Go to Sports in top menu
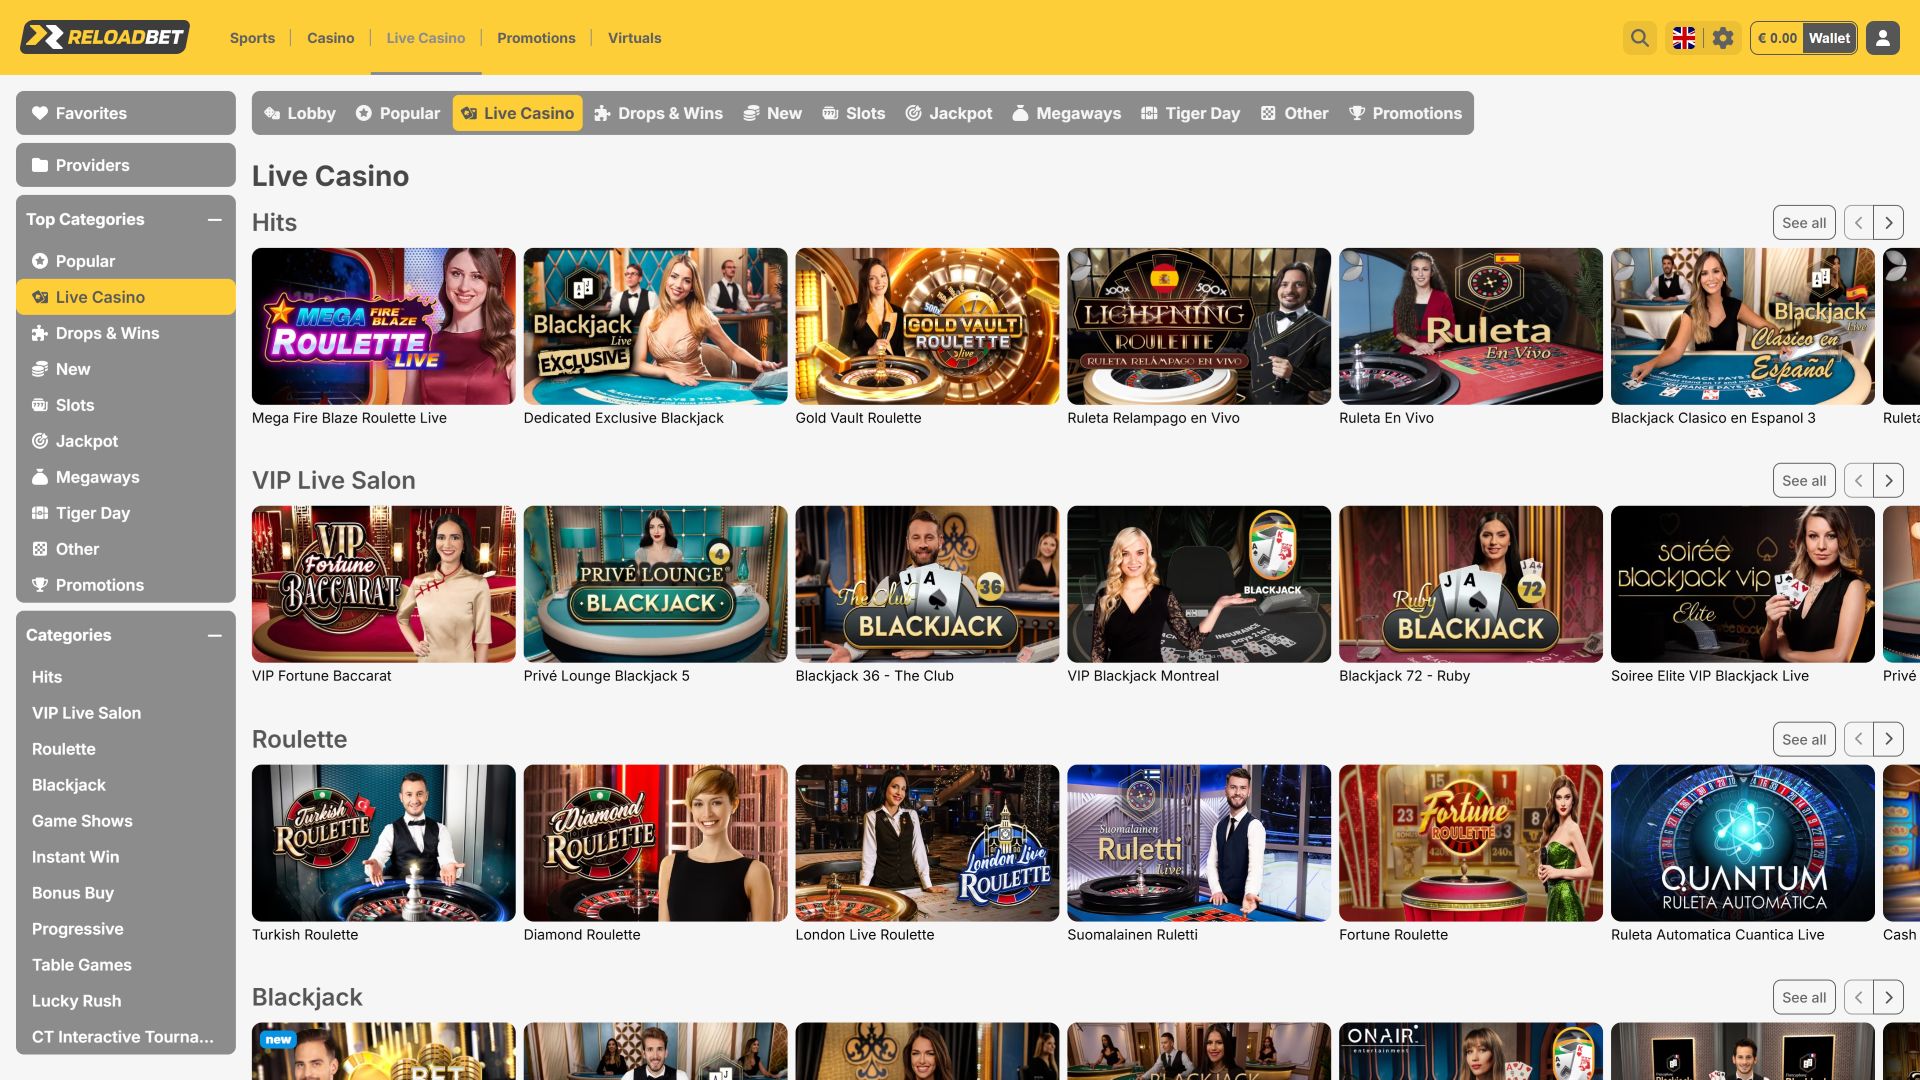Screen dimensions: 1920x1080 coord(252,38)
